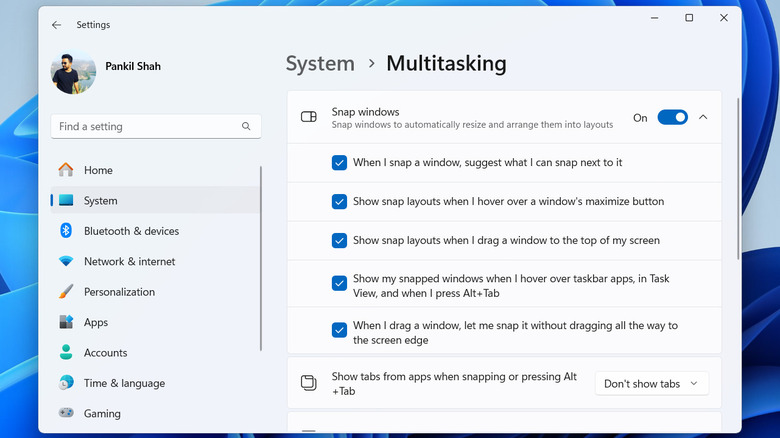Image resolution: width=780 pixels, height=438 pixels.
Task: Collapse the Snap windows section chevron
Action: [x=703, y=117]
